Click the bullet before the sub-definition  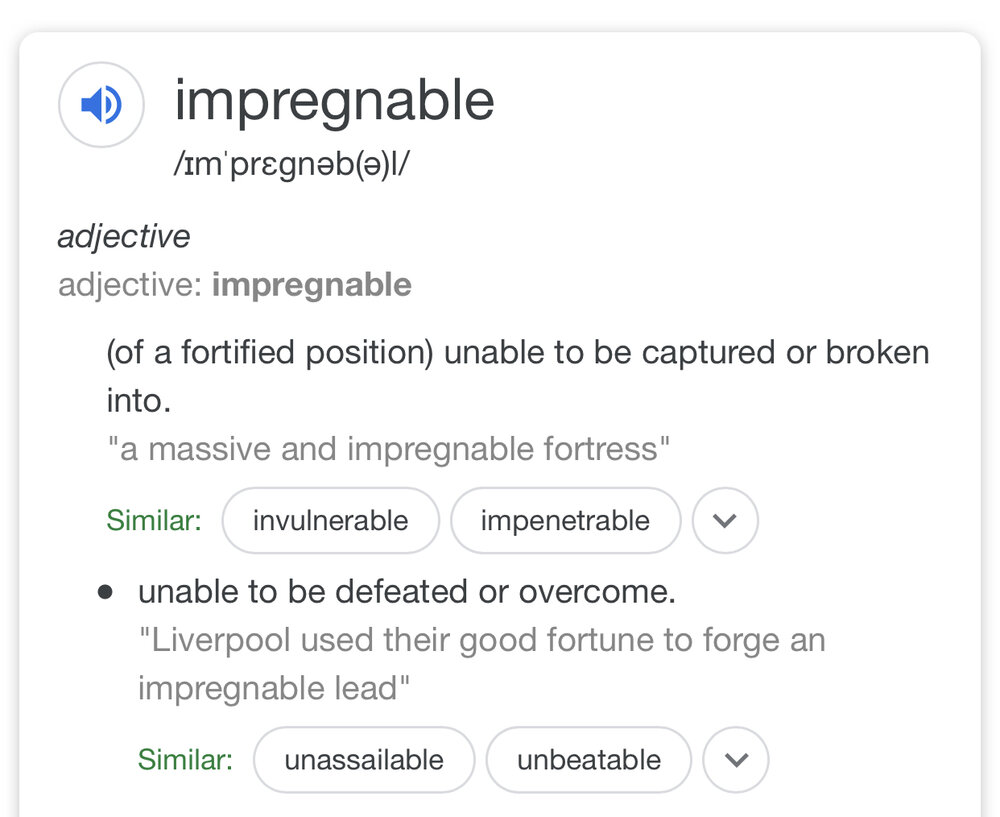[105, 593]
